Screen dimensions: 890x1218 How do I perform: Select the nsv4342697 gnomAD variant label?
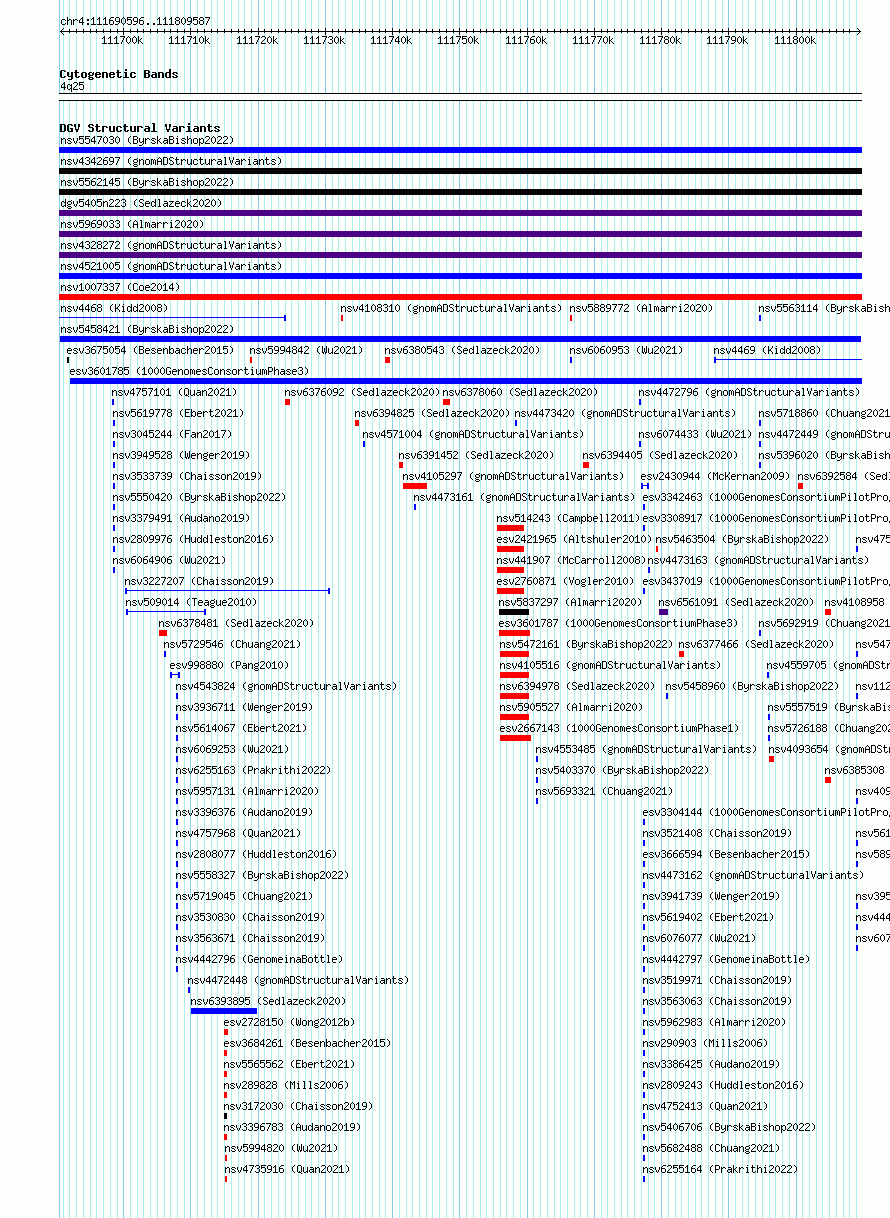(x=171, y=161)
